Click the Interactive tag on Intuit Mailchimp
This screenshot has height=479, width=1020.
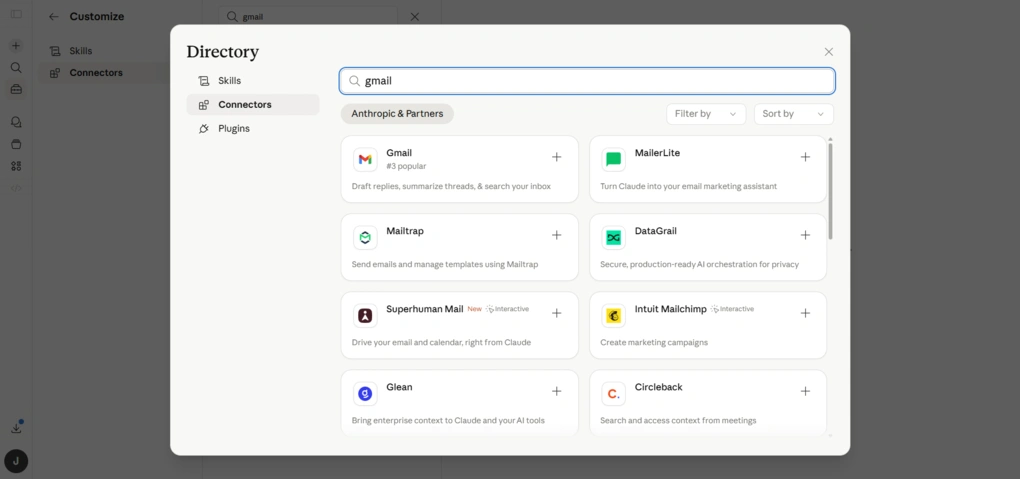pyautogui.click(x=732, y=309)
